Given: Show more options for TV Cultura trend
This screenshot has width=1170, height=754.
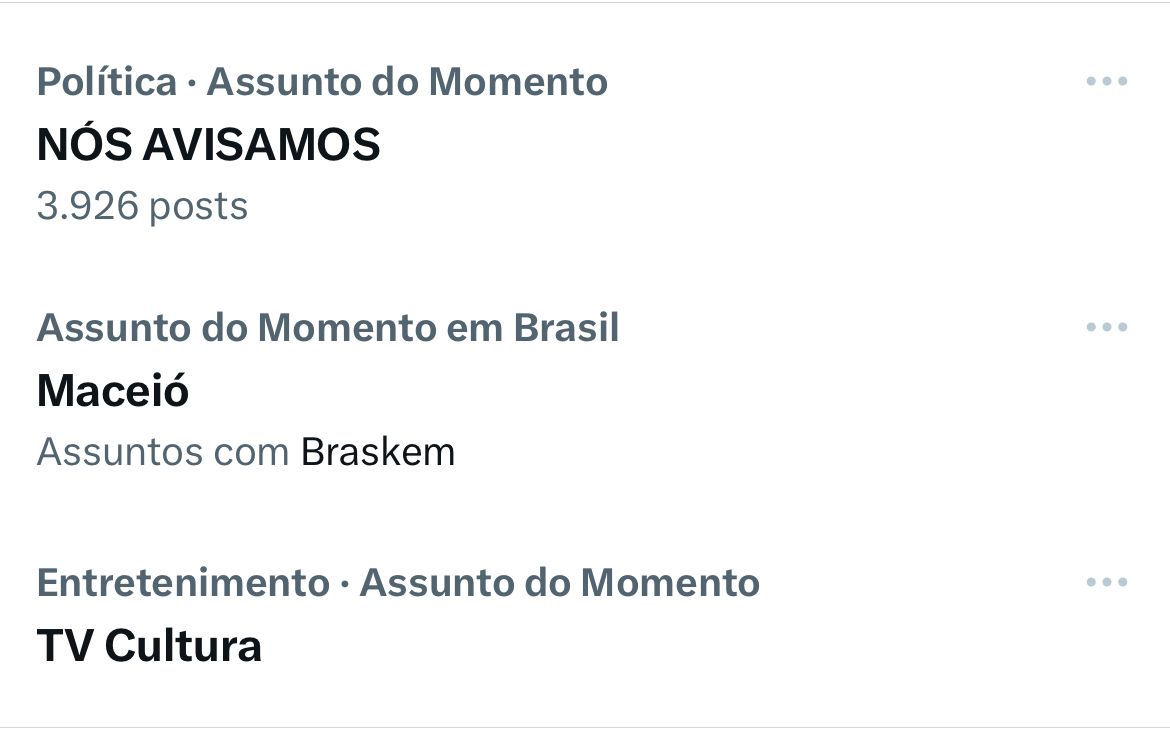Looking at the screenshot, I should coord(1106,582).
